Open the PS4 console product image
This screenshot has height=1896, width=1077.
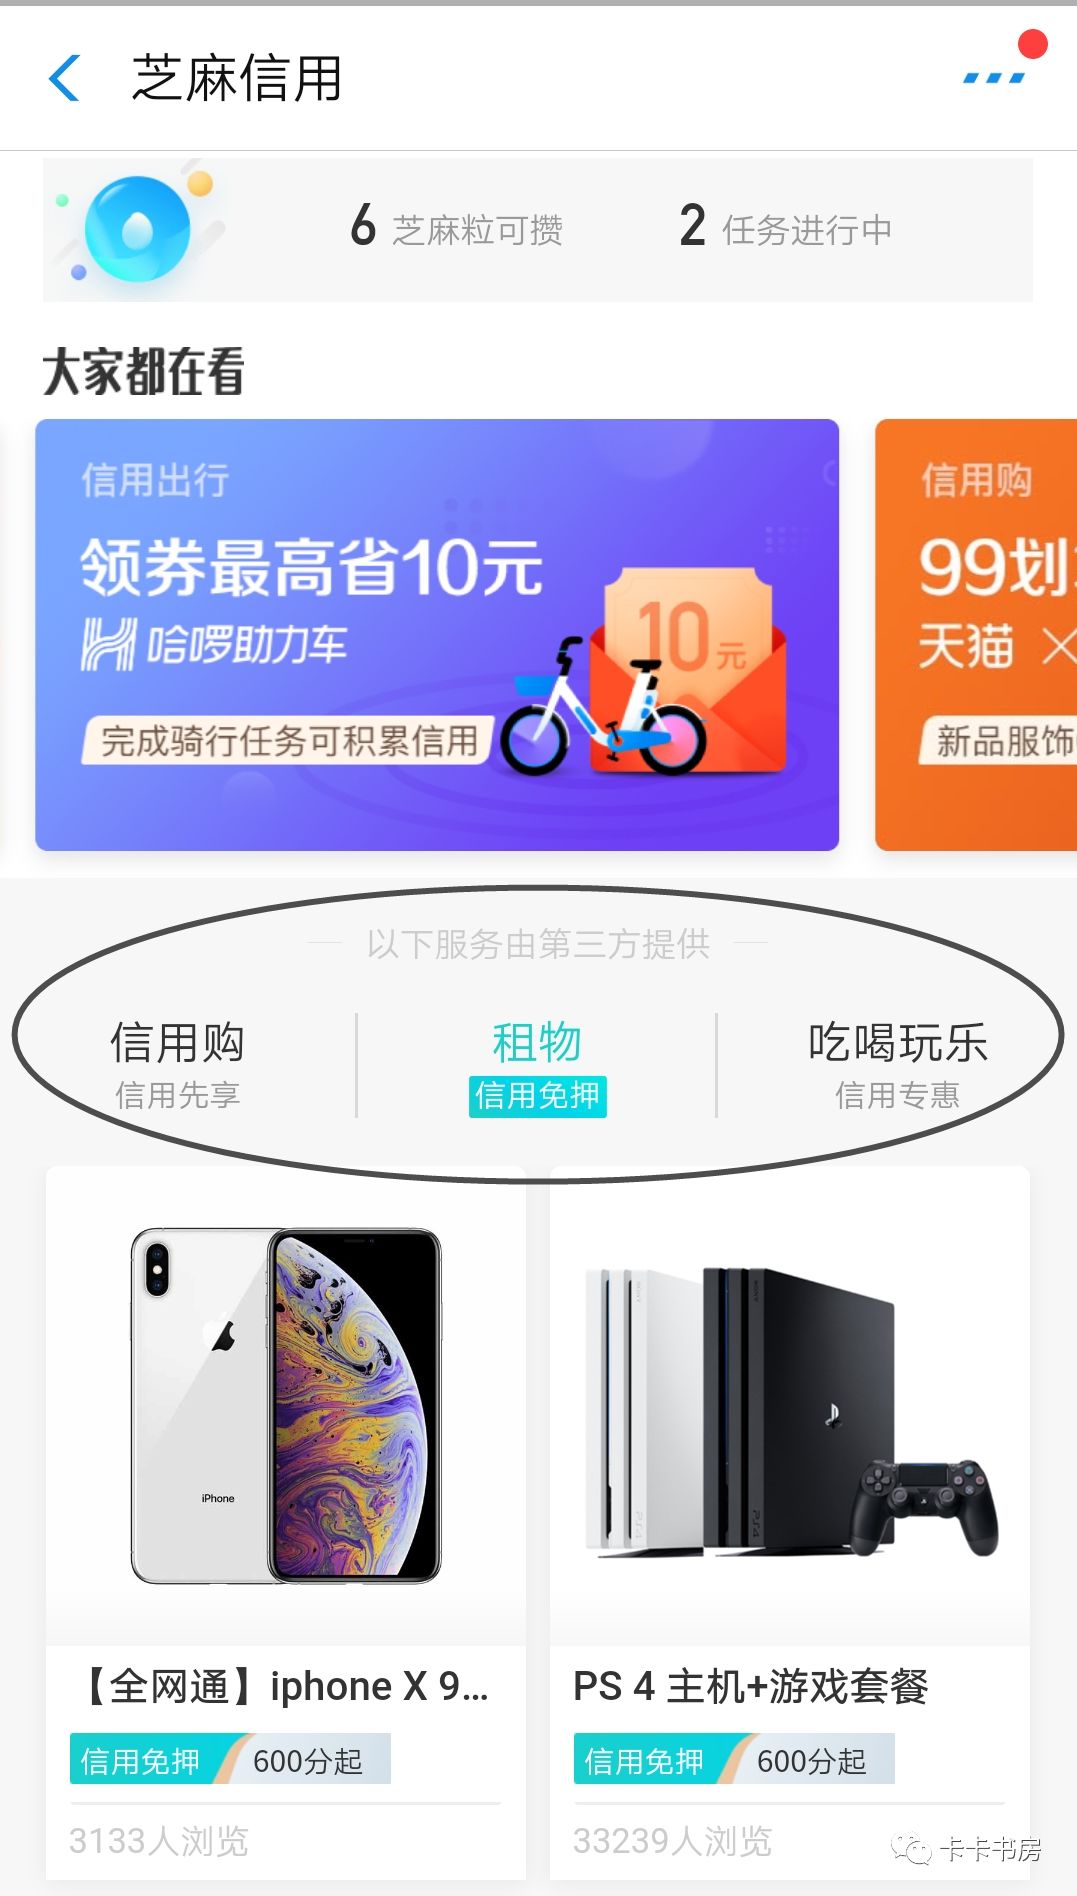[x=790, y=1412]
